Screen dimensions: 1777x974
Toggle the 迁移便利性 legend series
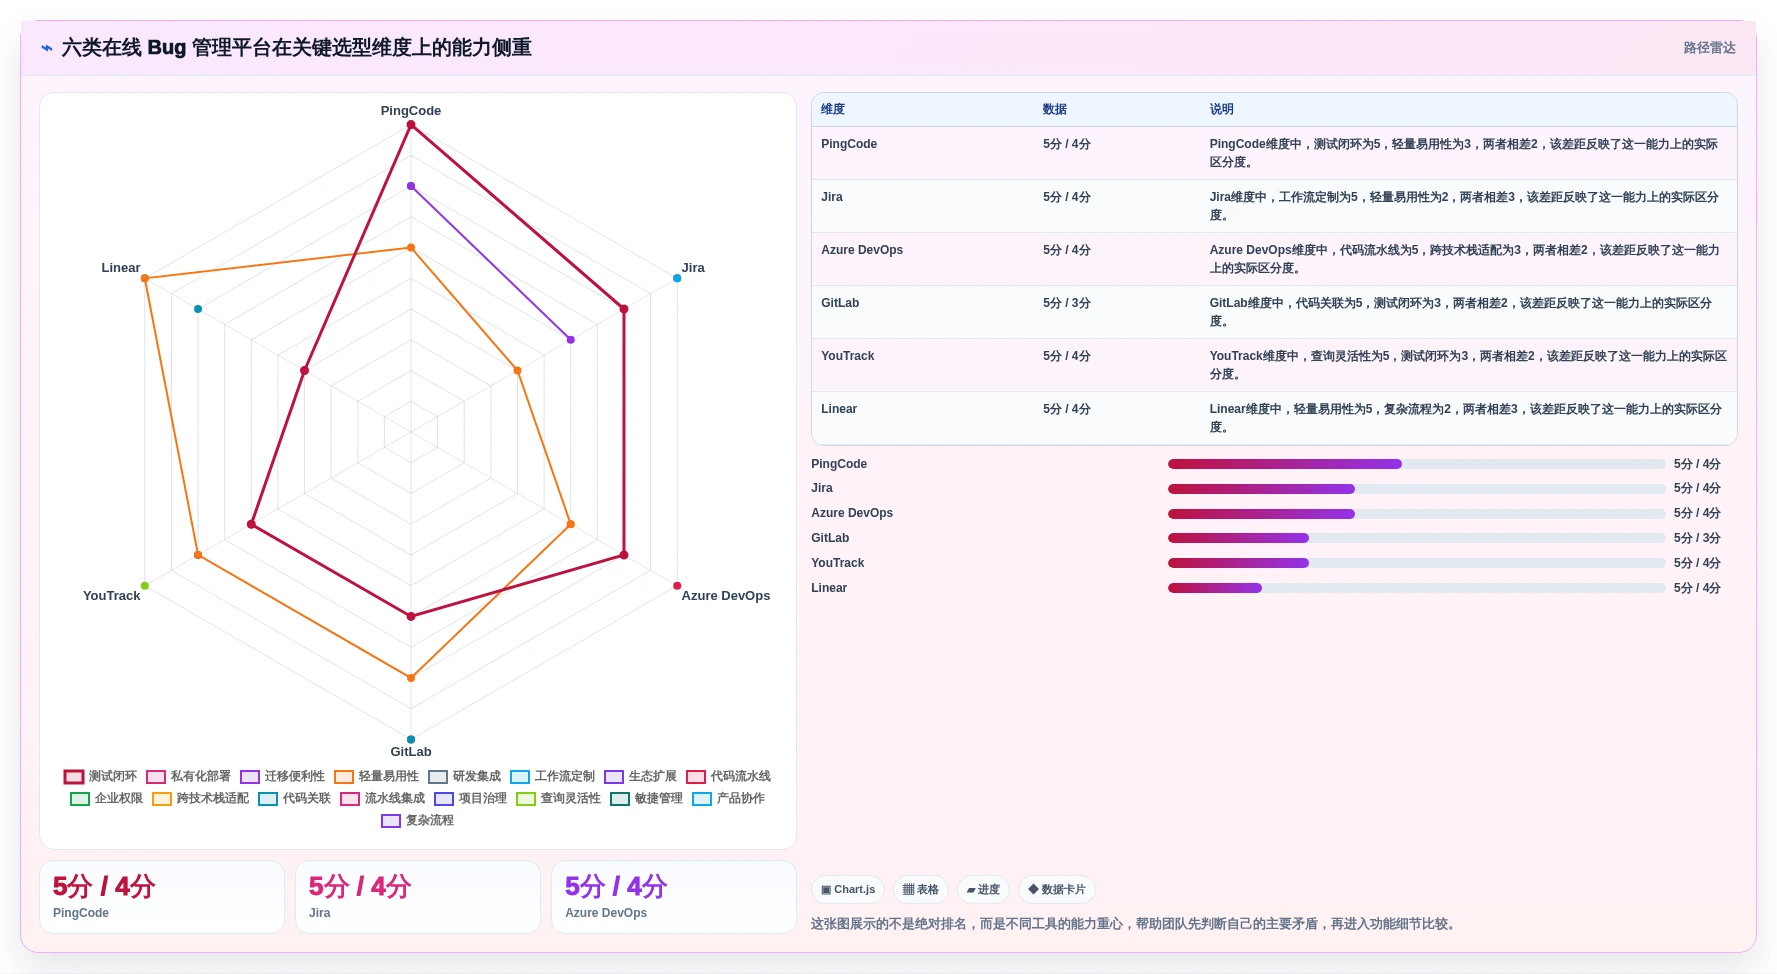(x=283, y=776)
